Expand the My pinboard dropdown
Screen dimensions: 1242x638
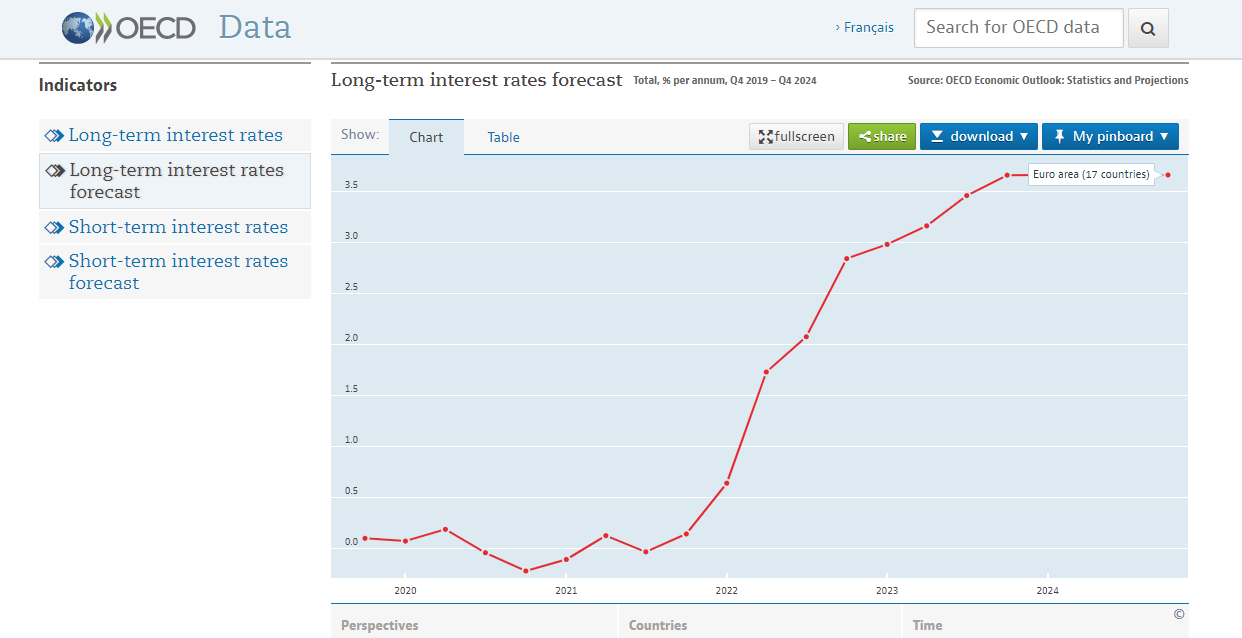click(x=1110, y=137)
